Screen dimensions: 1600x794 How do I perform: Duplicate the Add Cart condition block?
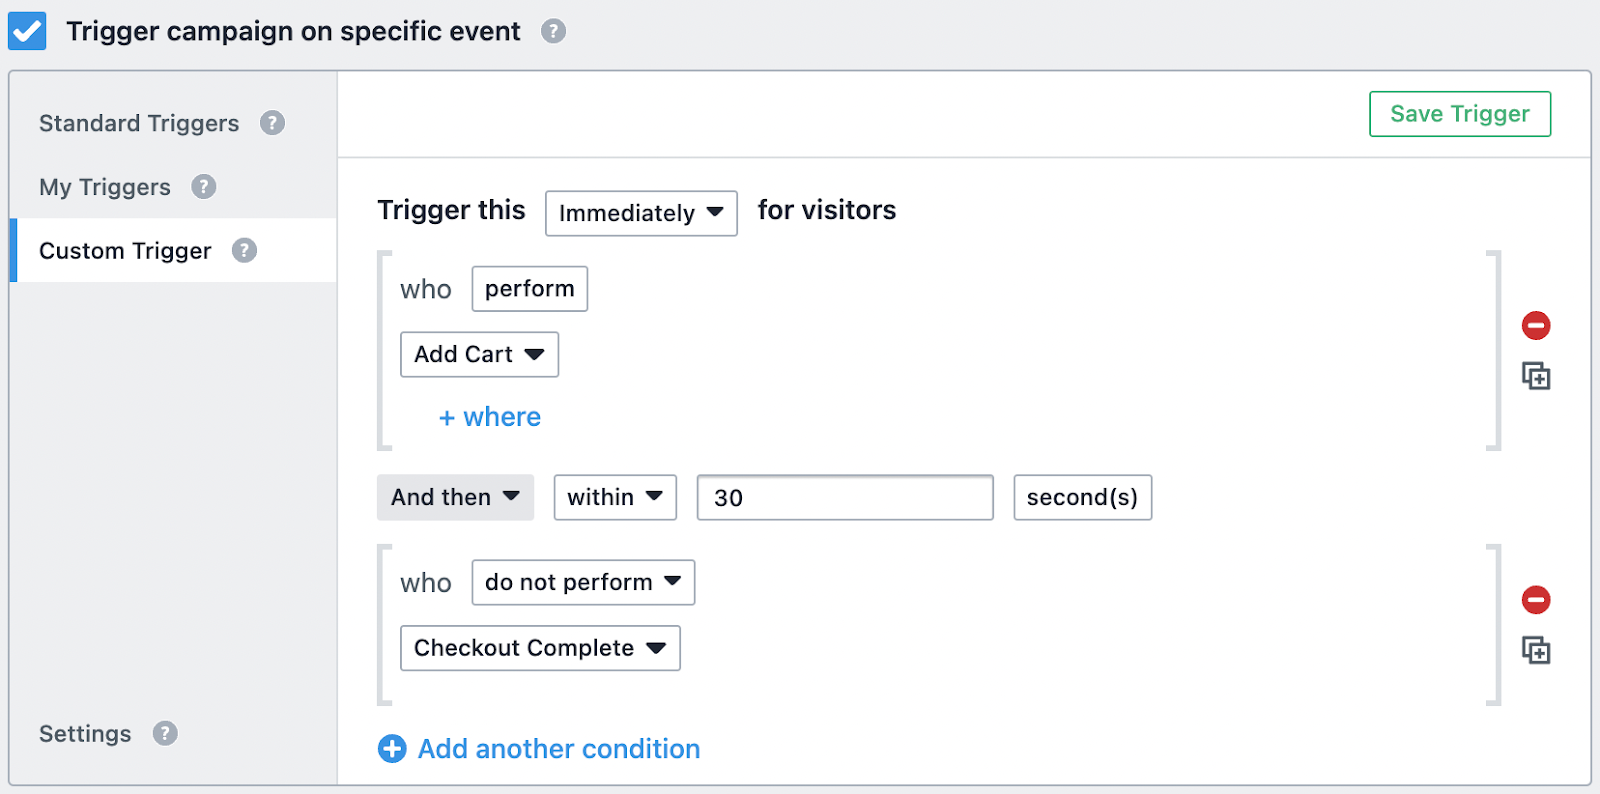click(x=1536, y=376)
